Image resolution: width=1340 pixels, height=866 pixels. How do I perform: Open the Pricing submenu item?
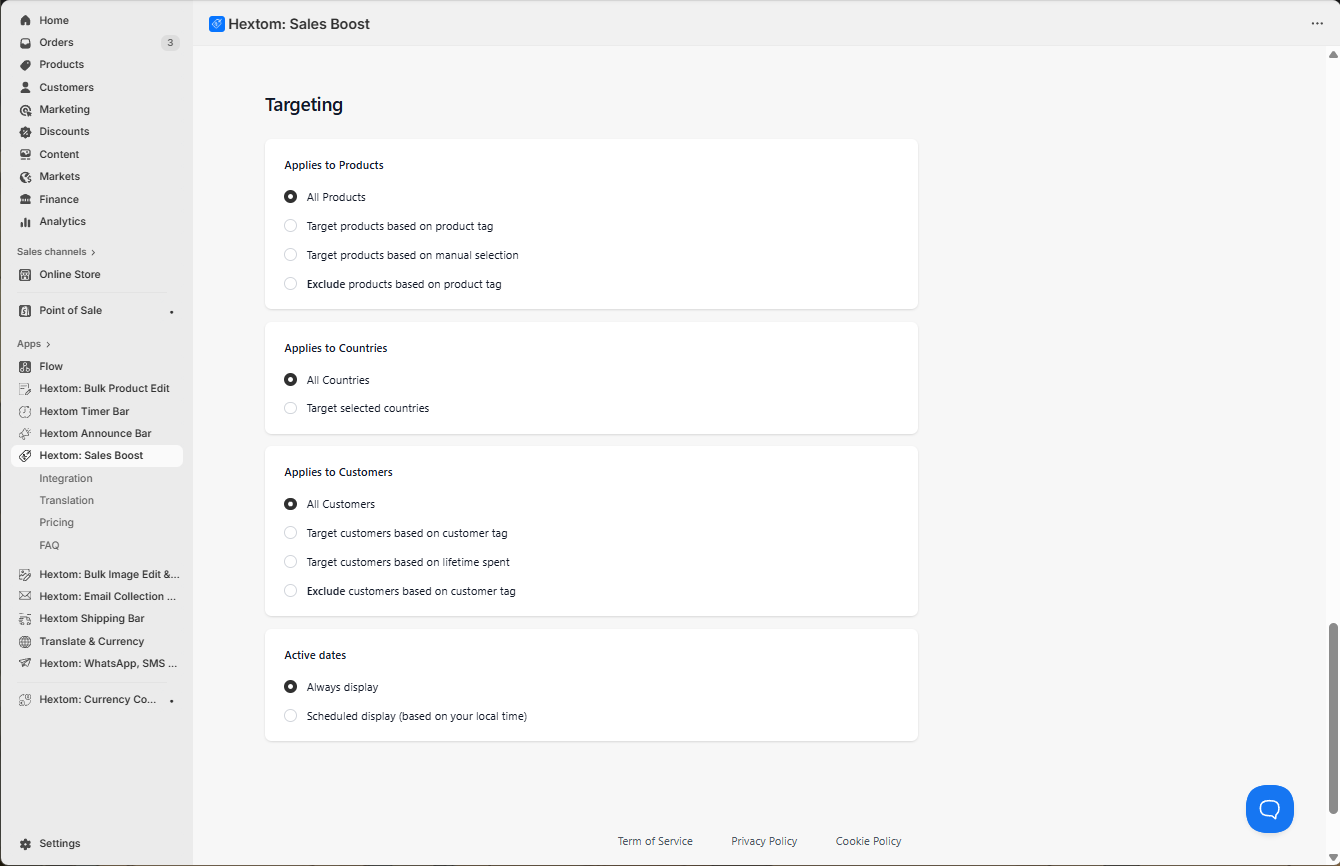coord(57,522)
